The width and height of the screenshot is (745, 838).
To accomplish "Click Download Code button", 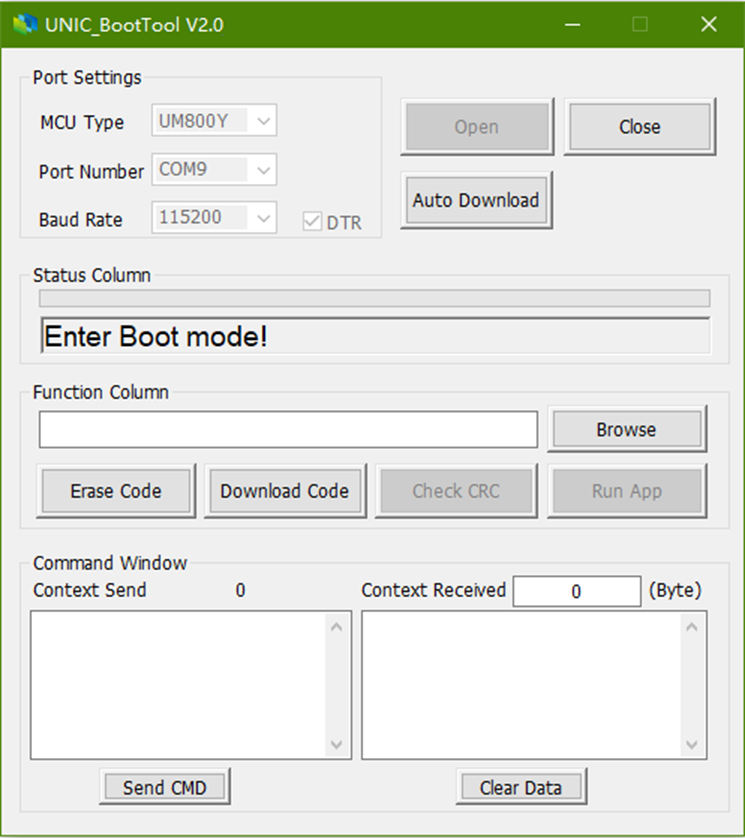I will click(x=285, y=491).
